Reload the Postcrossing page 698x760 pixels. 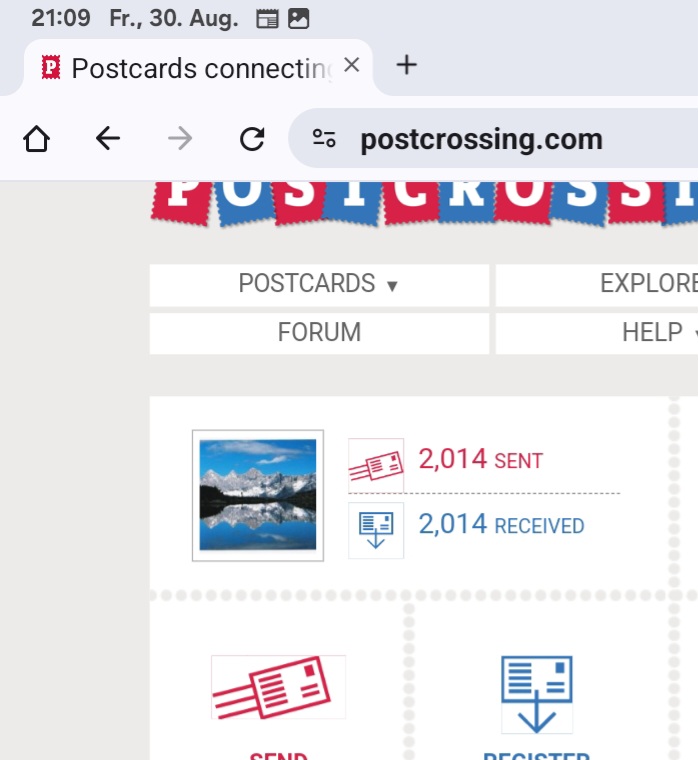click(252, 139)
